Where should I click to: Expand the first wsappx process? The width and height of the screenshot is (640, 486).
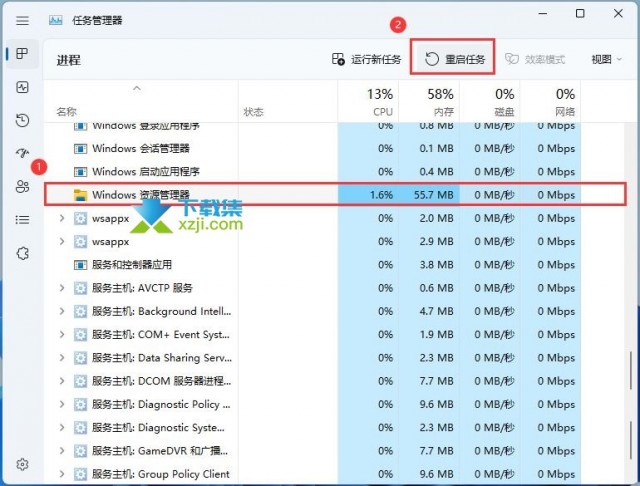pos(62,218)
